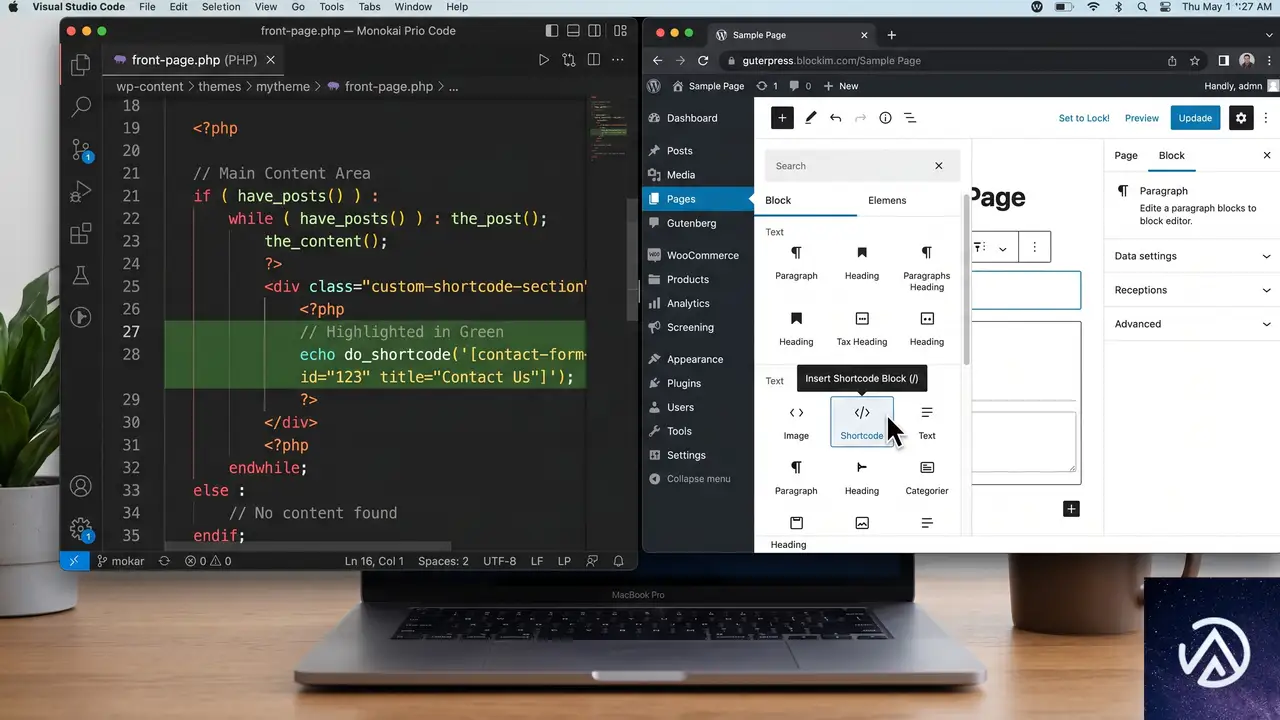Open Search in VS Code activity bar

(81, 106)
